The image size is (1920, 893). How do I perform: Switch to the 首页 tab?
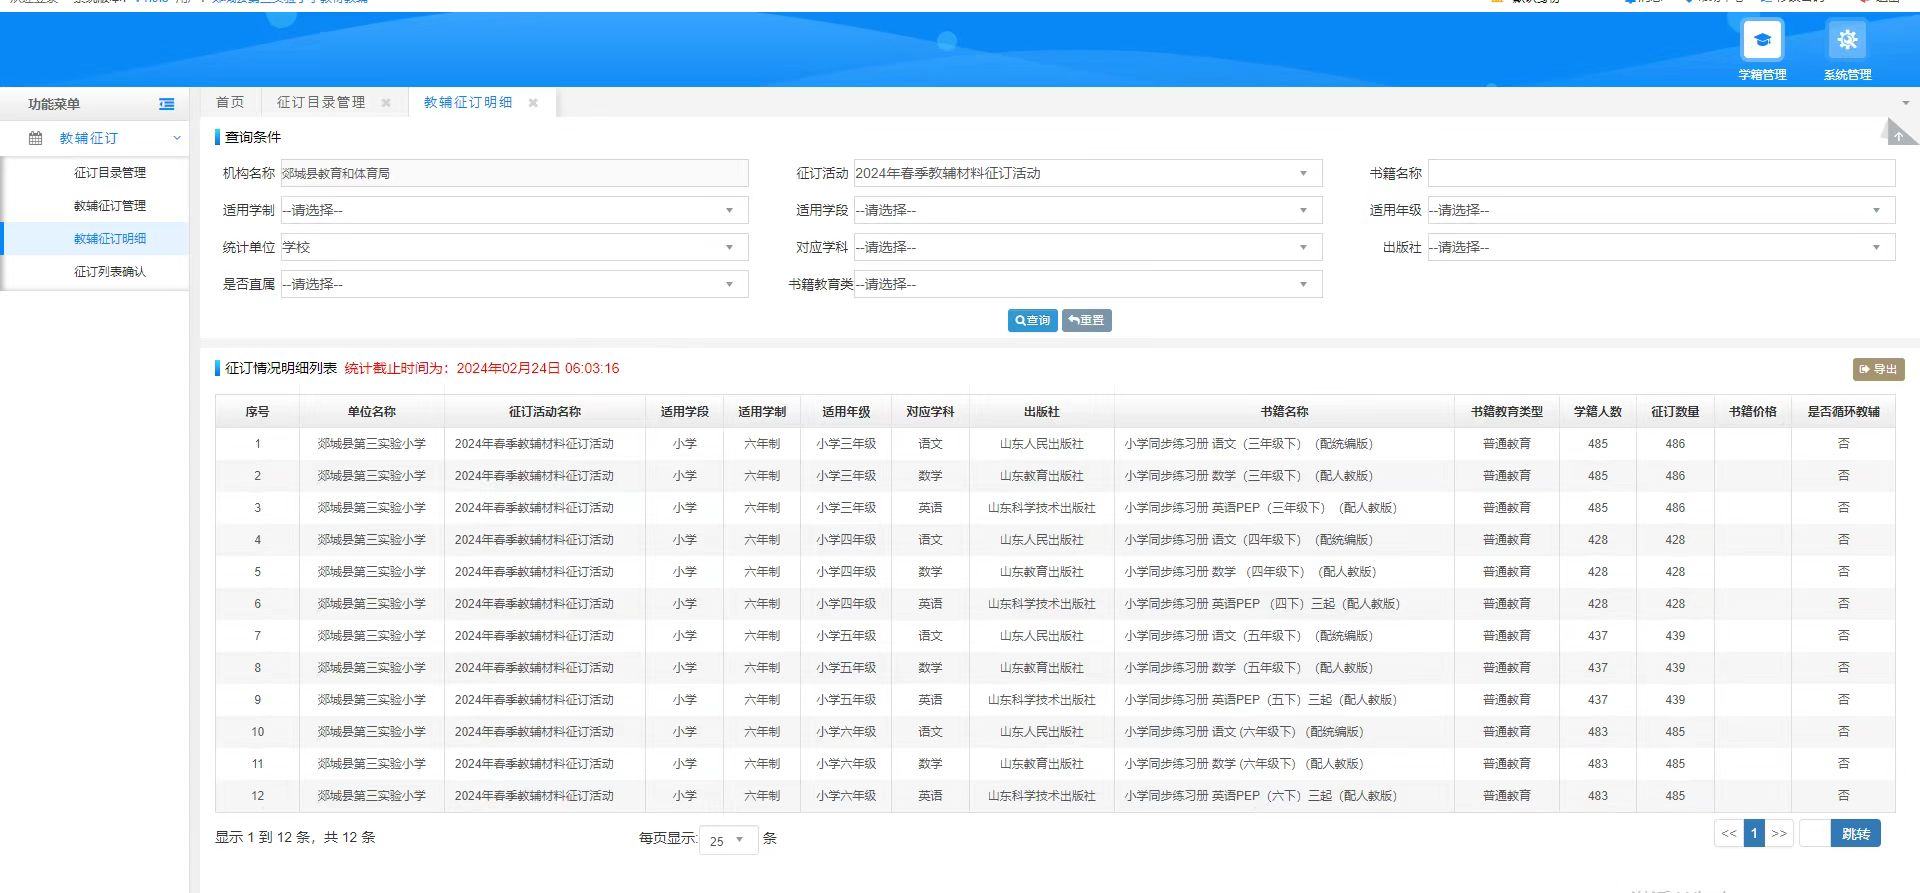(x=230, y=102)
